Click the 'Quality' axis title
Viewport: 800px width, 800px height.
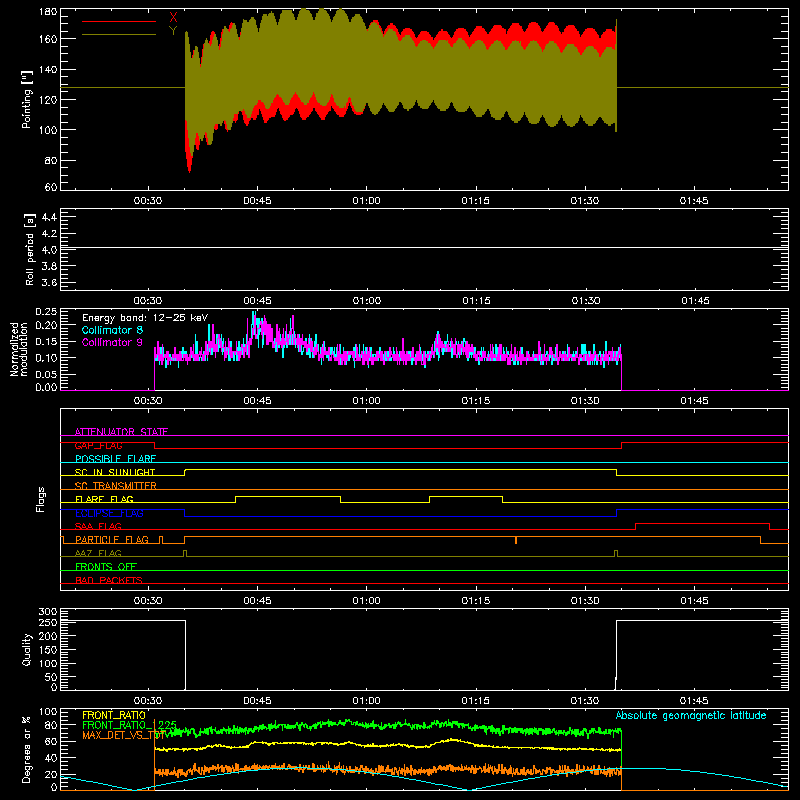tap(27, 649)
